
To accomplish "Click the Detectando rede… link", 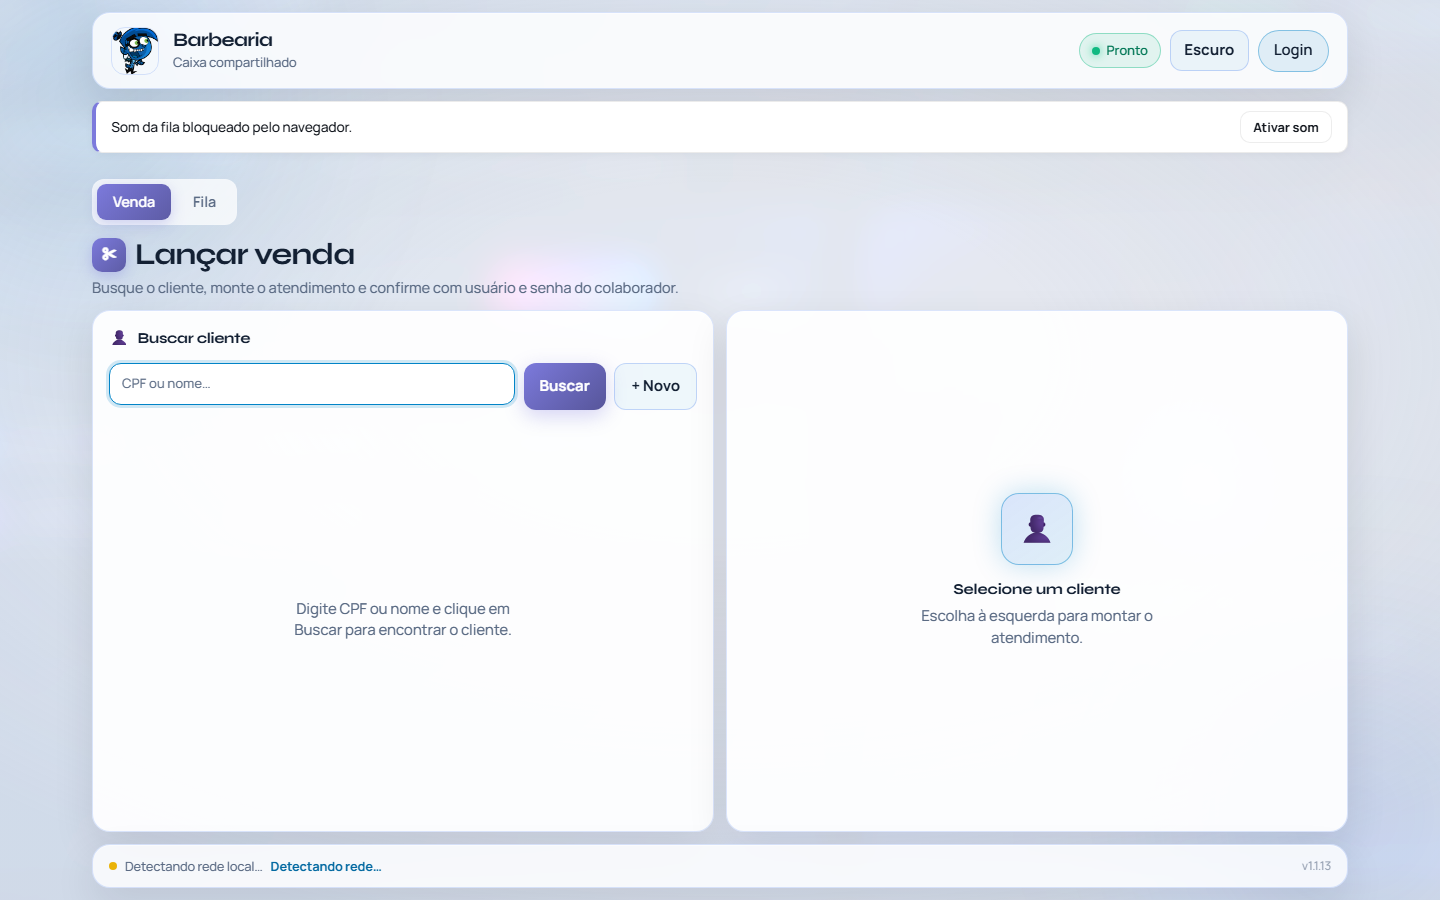I will tap(326, 867).
